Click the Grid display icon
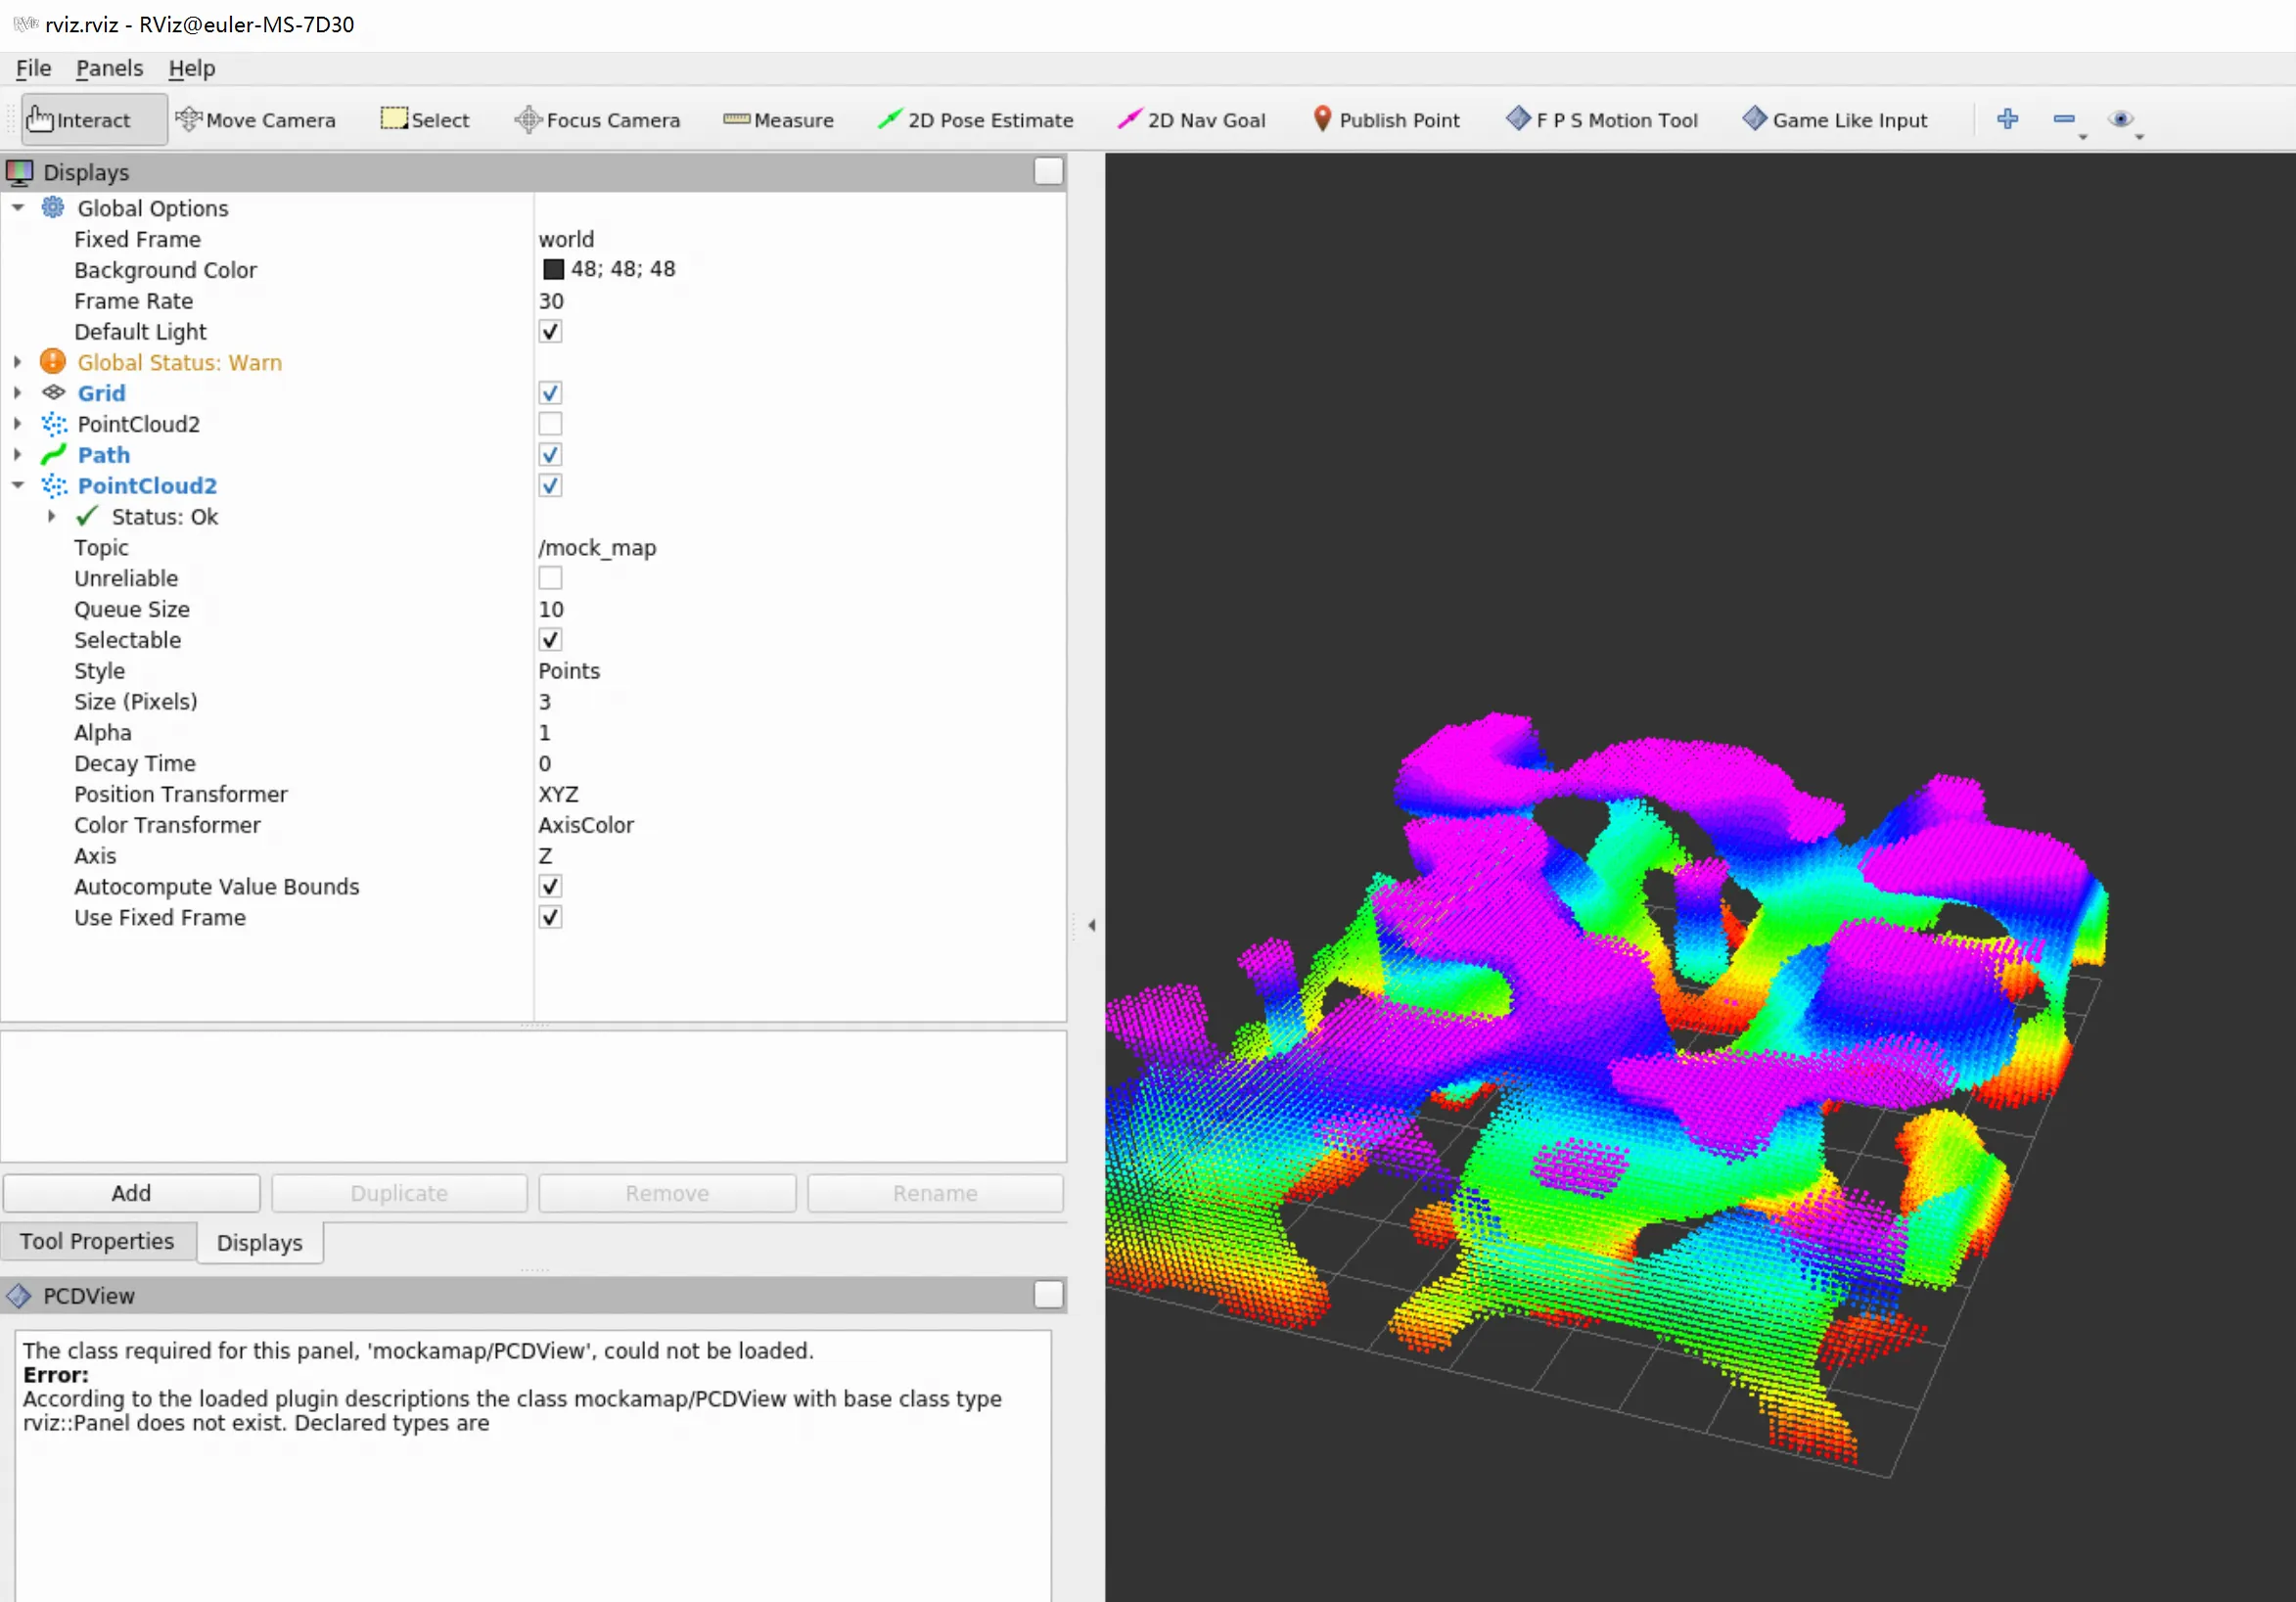Screen dimensions: 2296x1602 [x=54, y=393]
